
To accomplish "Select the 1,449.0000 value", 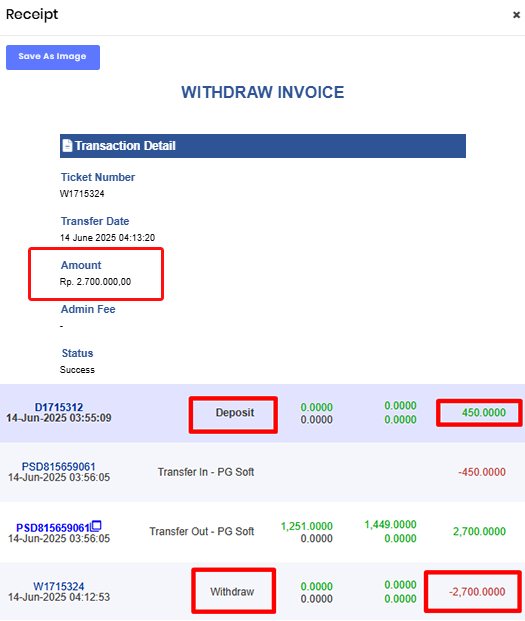I will click(x=390, y=524).
